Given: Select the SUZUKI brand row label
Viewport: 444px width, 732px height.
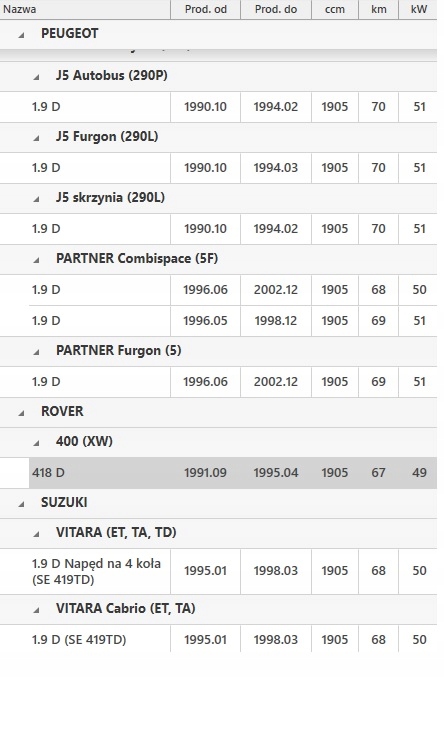Looking at the screenshot, I should coord(64,502).
